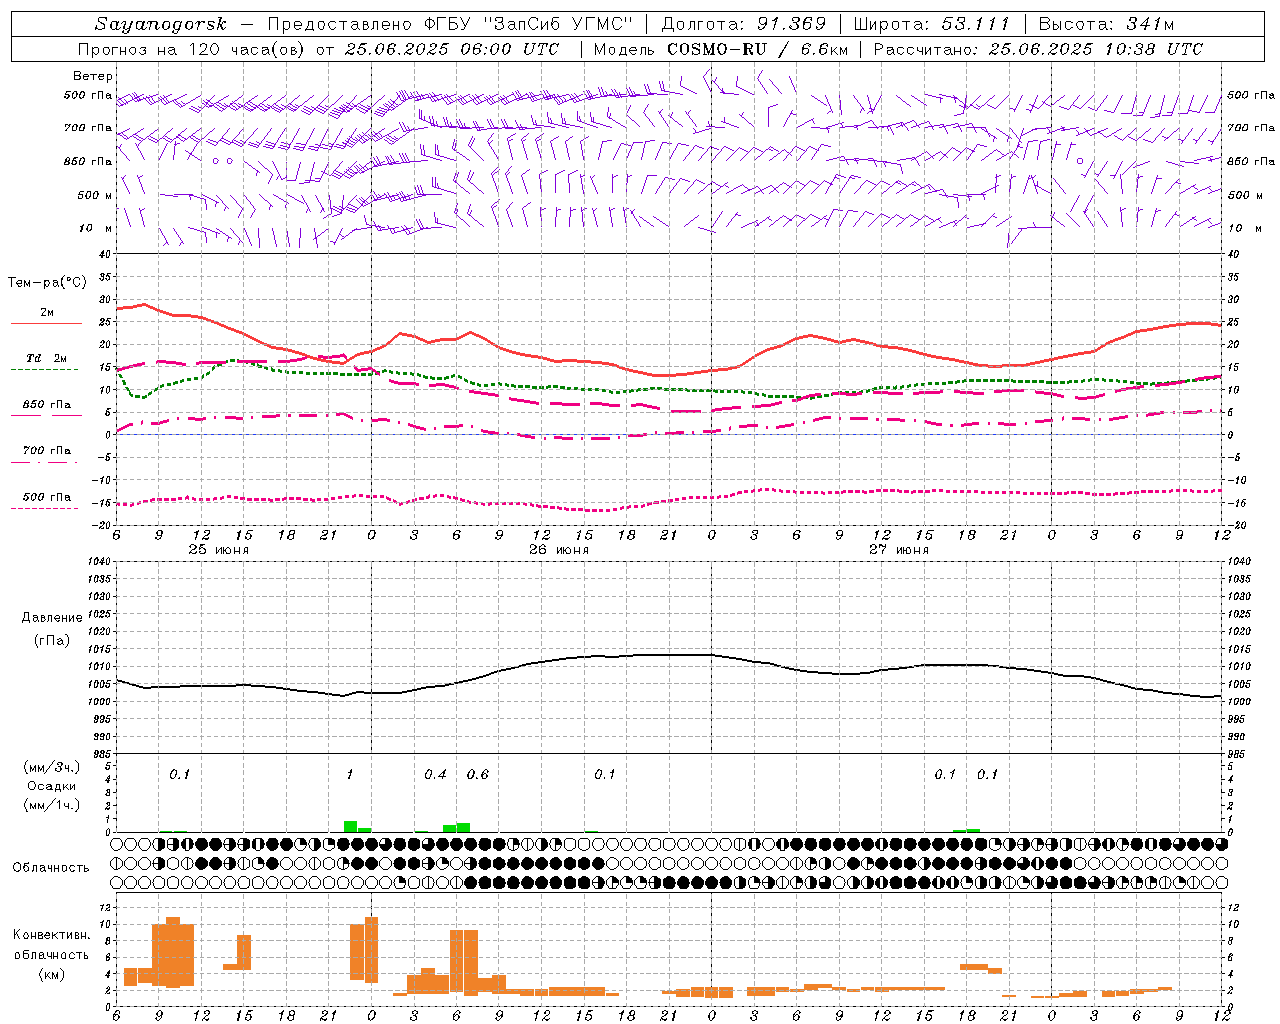Viewport: 1280px width, 1024px height.
Task: Select the Широта: 53.111 value
Action: 931,24
